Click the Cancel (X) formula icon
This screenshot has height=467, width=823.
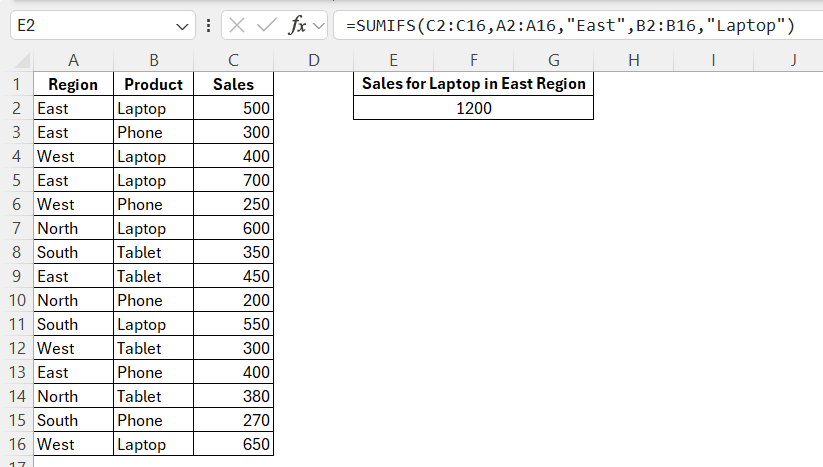click(237, 26)
